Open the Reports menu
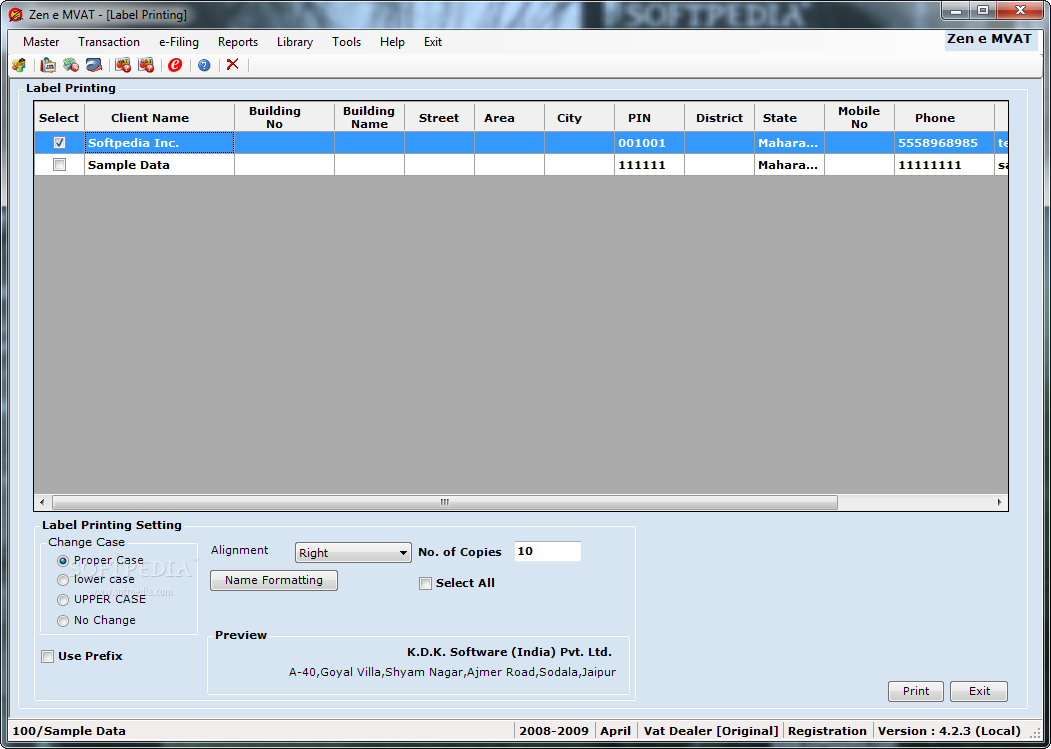Viewport: 1051px width, 749px height. (x=238, y=42)
